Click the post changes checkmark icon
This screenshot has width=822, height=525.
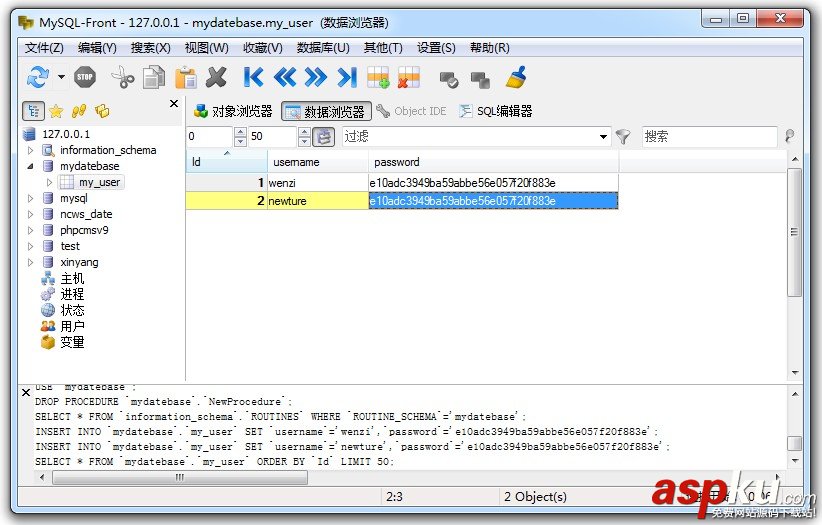(x=449, y=79)
